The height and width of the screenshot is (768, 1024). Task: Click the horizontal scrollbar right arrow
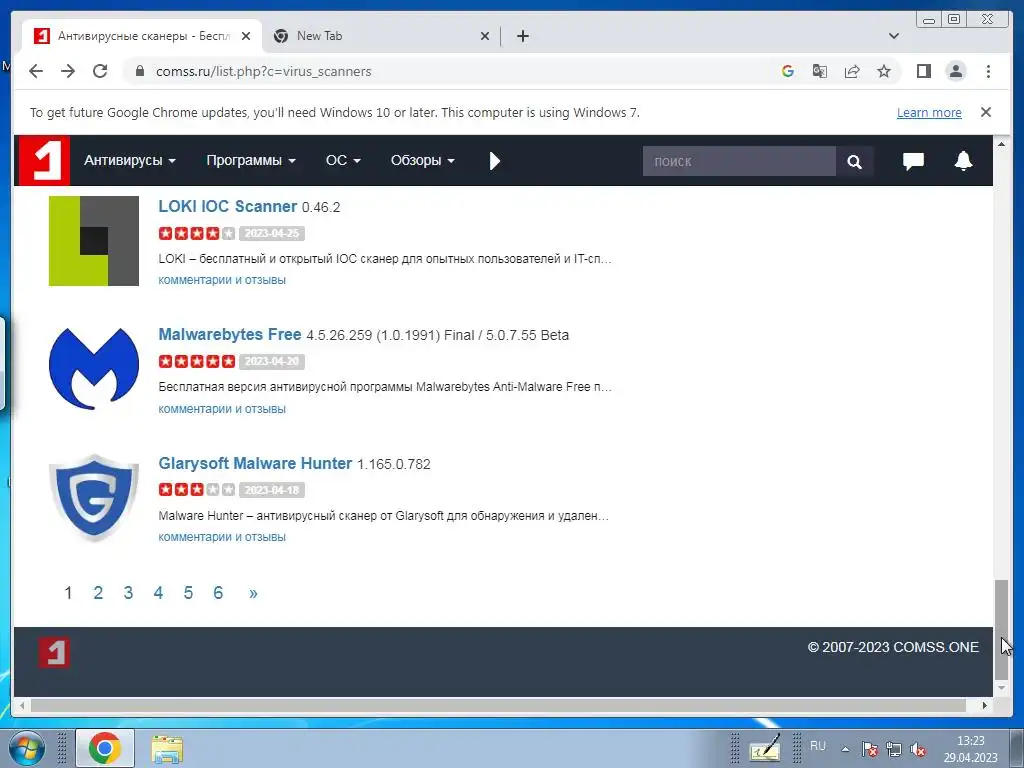click(x=985, y=705)
